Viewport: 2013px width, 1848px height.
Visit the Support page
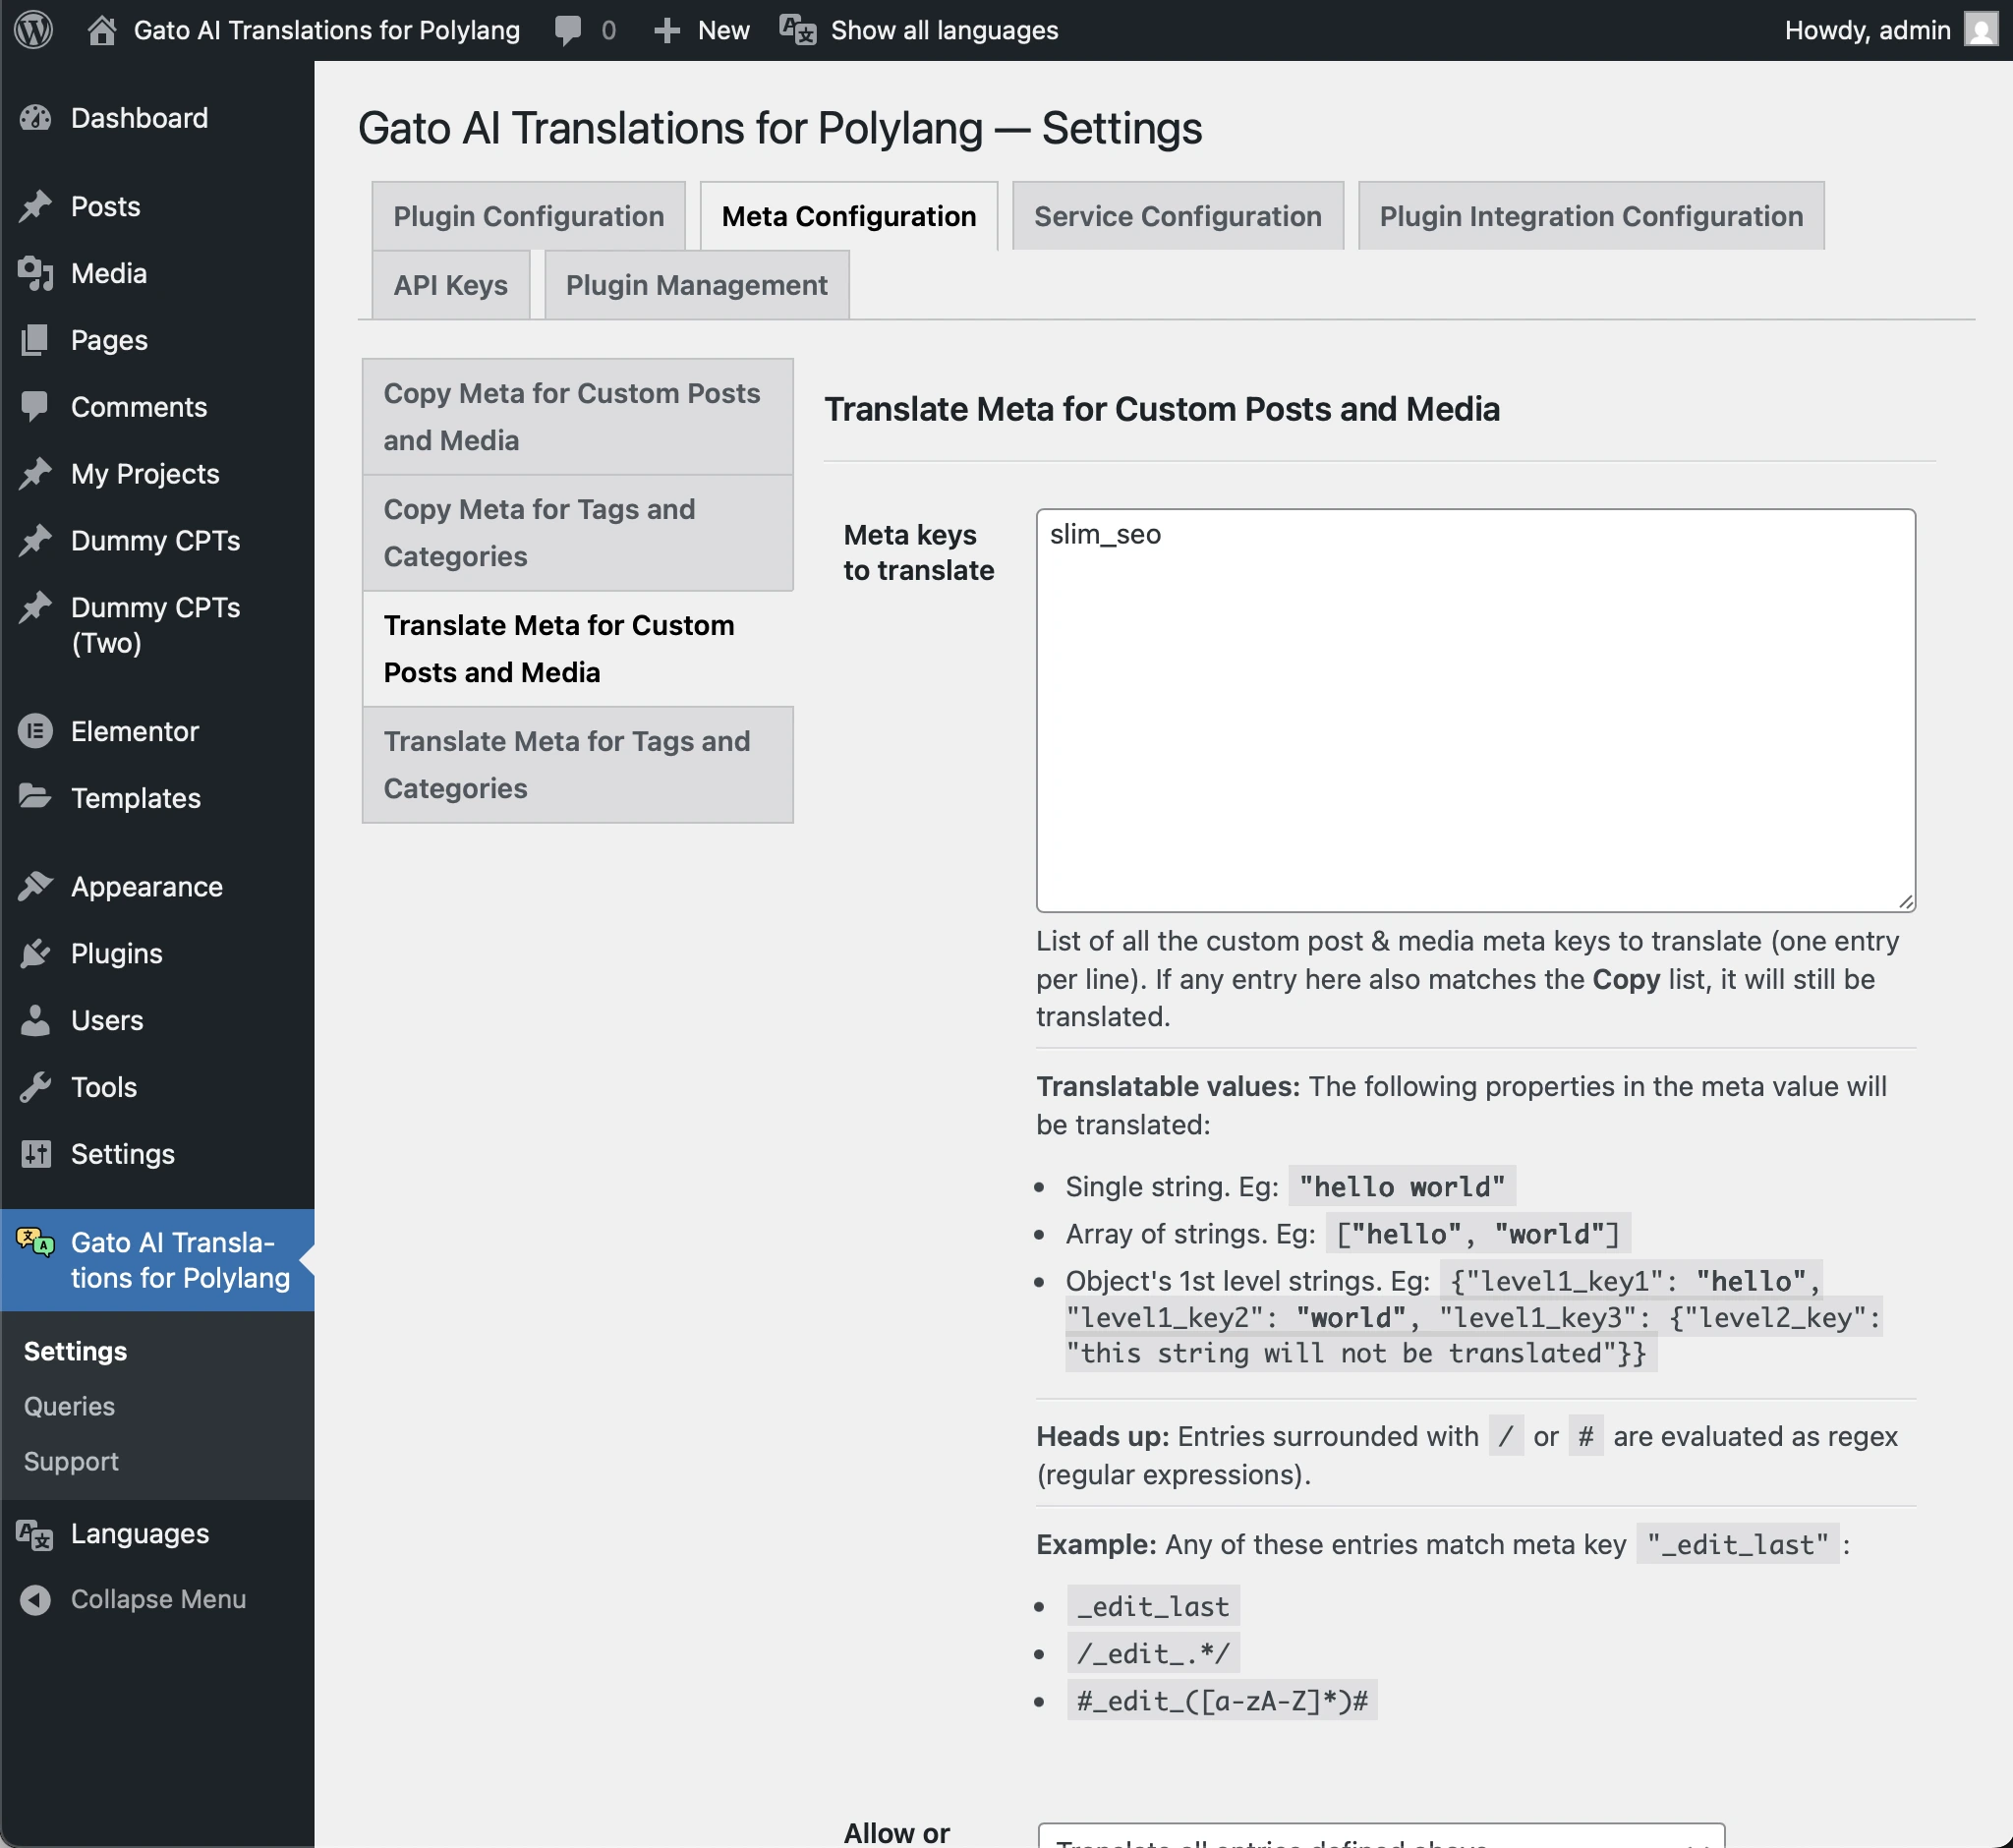[x=70, y=1461]
